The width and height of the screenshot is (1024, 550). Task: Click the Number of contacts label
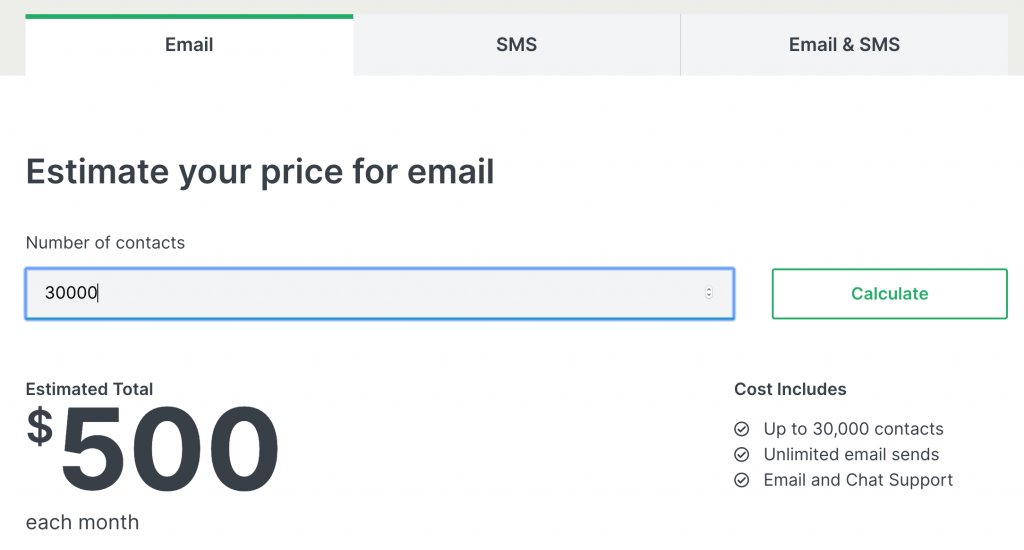105,243
